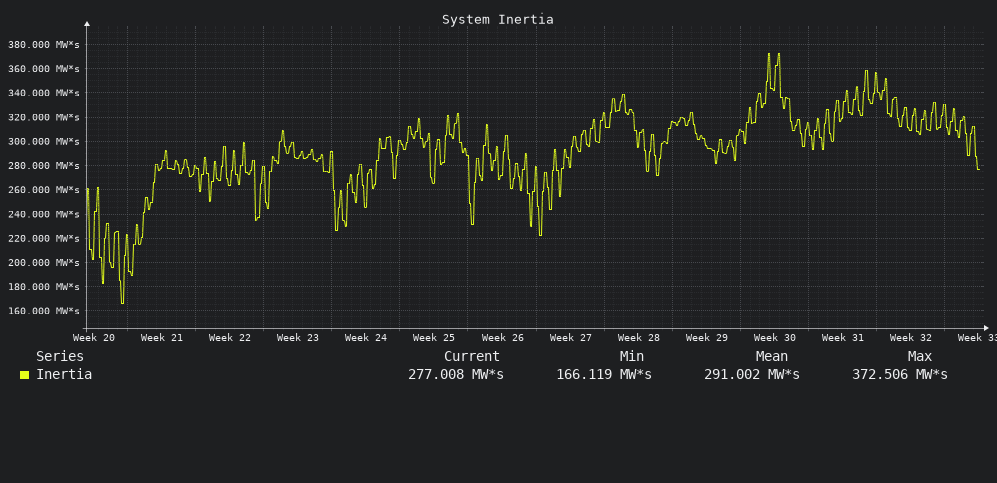Click the 180.000 MW*s y-axis label
The width and height of the screenshot is (997, 483).
pyautogui.click(x=44, y=287)
